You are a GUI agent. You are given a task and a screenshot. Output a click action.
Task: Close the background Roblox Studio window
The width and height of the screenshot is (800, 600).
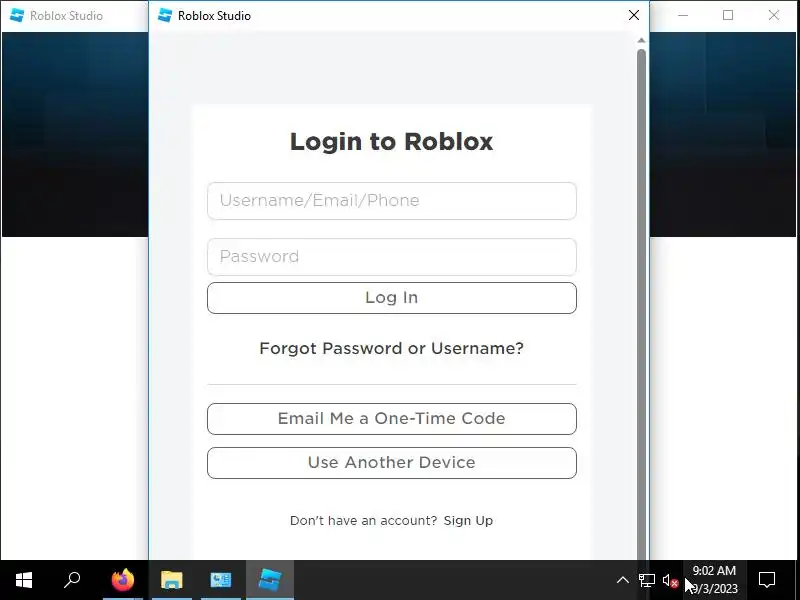tap(773, 15)
